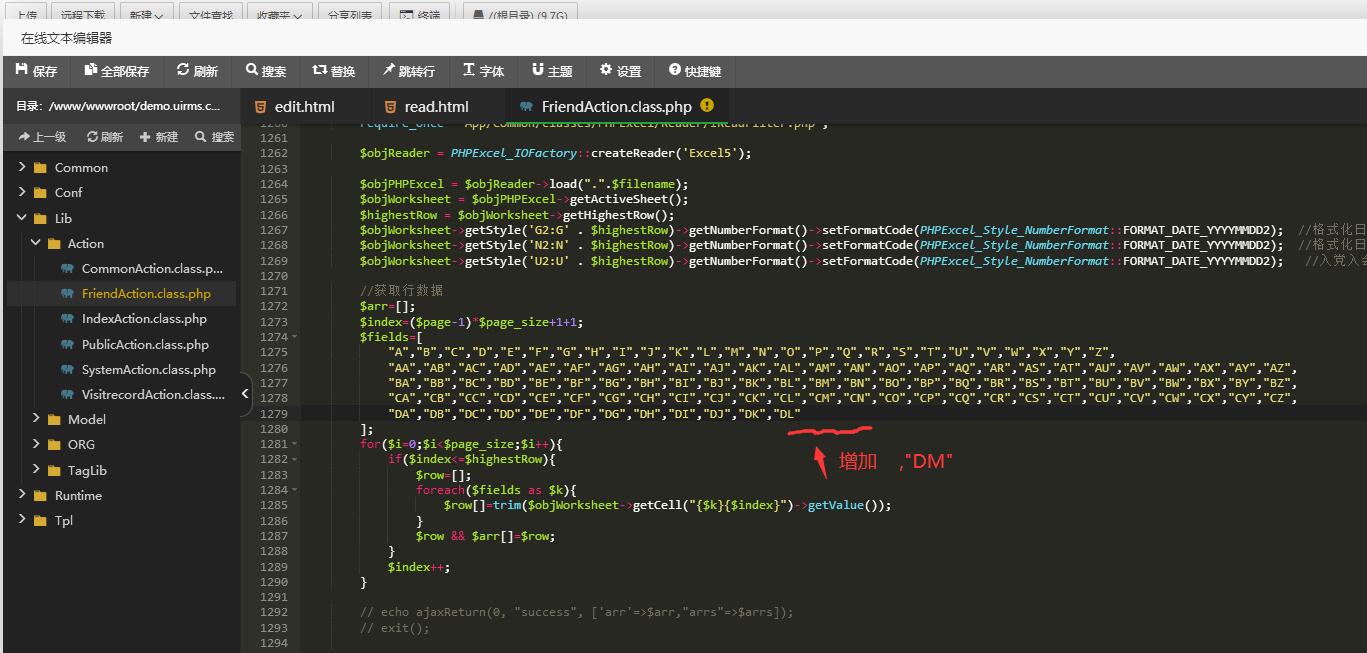This screenshot has width=1367, height=653.
Task: Click 全部保存 (Save All) in the editor toolbar
Action: [x=117, y=71]
